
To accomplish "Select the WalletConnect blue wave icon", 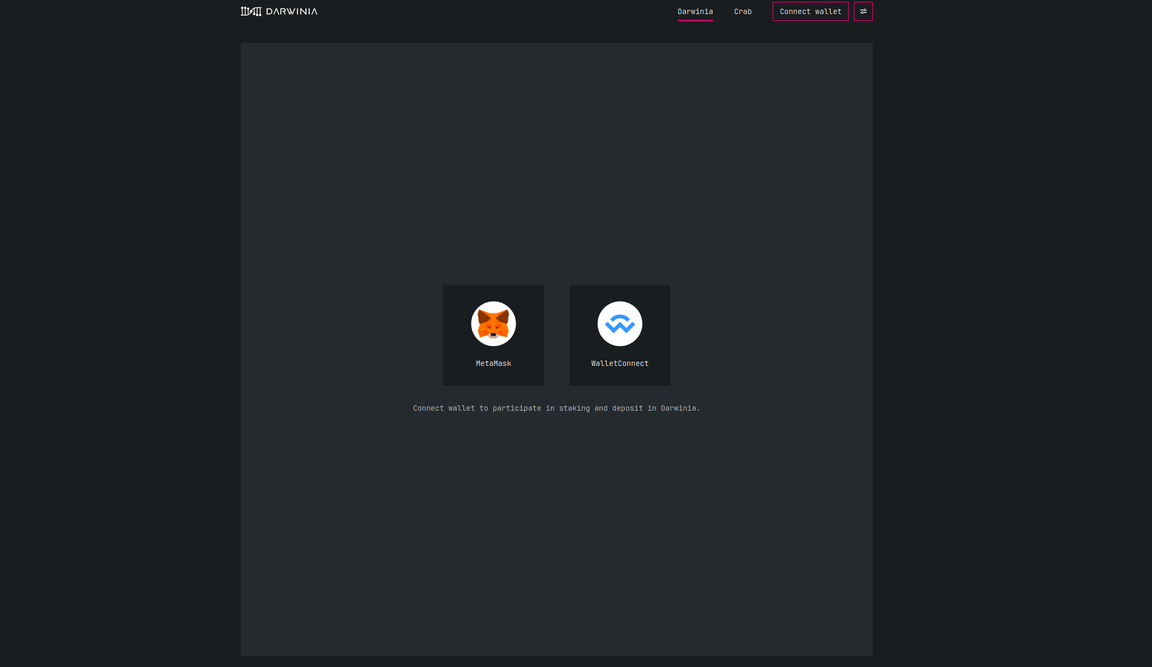I will coord(620,325).
